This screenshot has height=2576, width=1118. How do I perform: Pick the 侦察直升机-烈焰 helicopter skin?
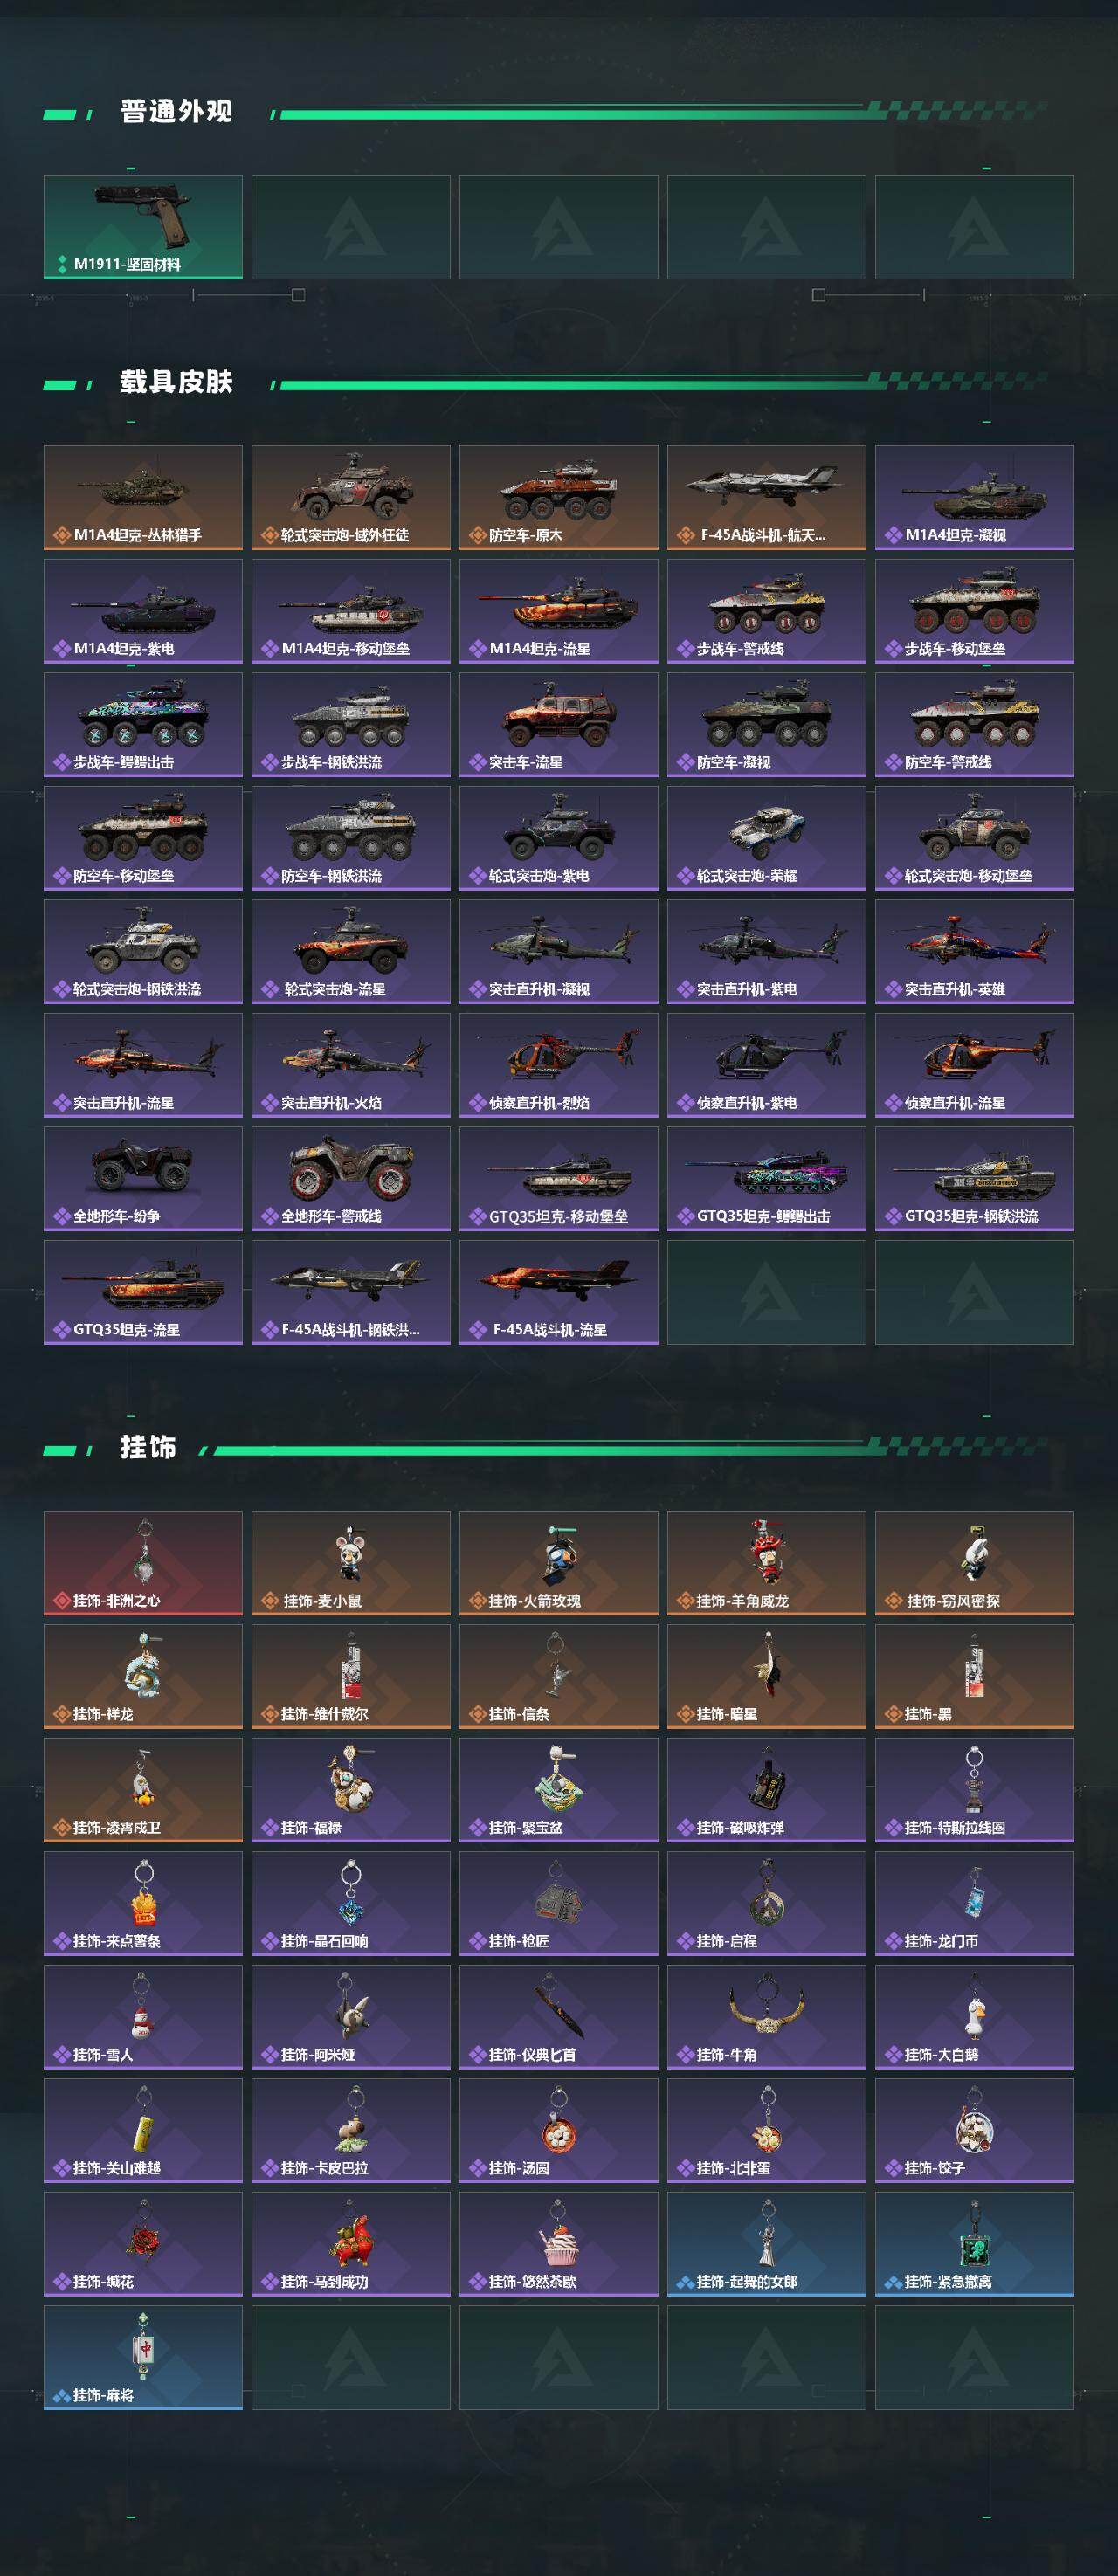558,1065
